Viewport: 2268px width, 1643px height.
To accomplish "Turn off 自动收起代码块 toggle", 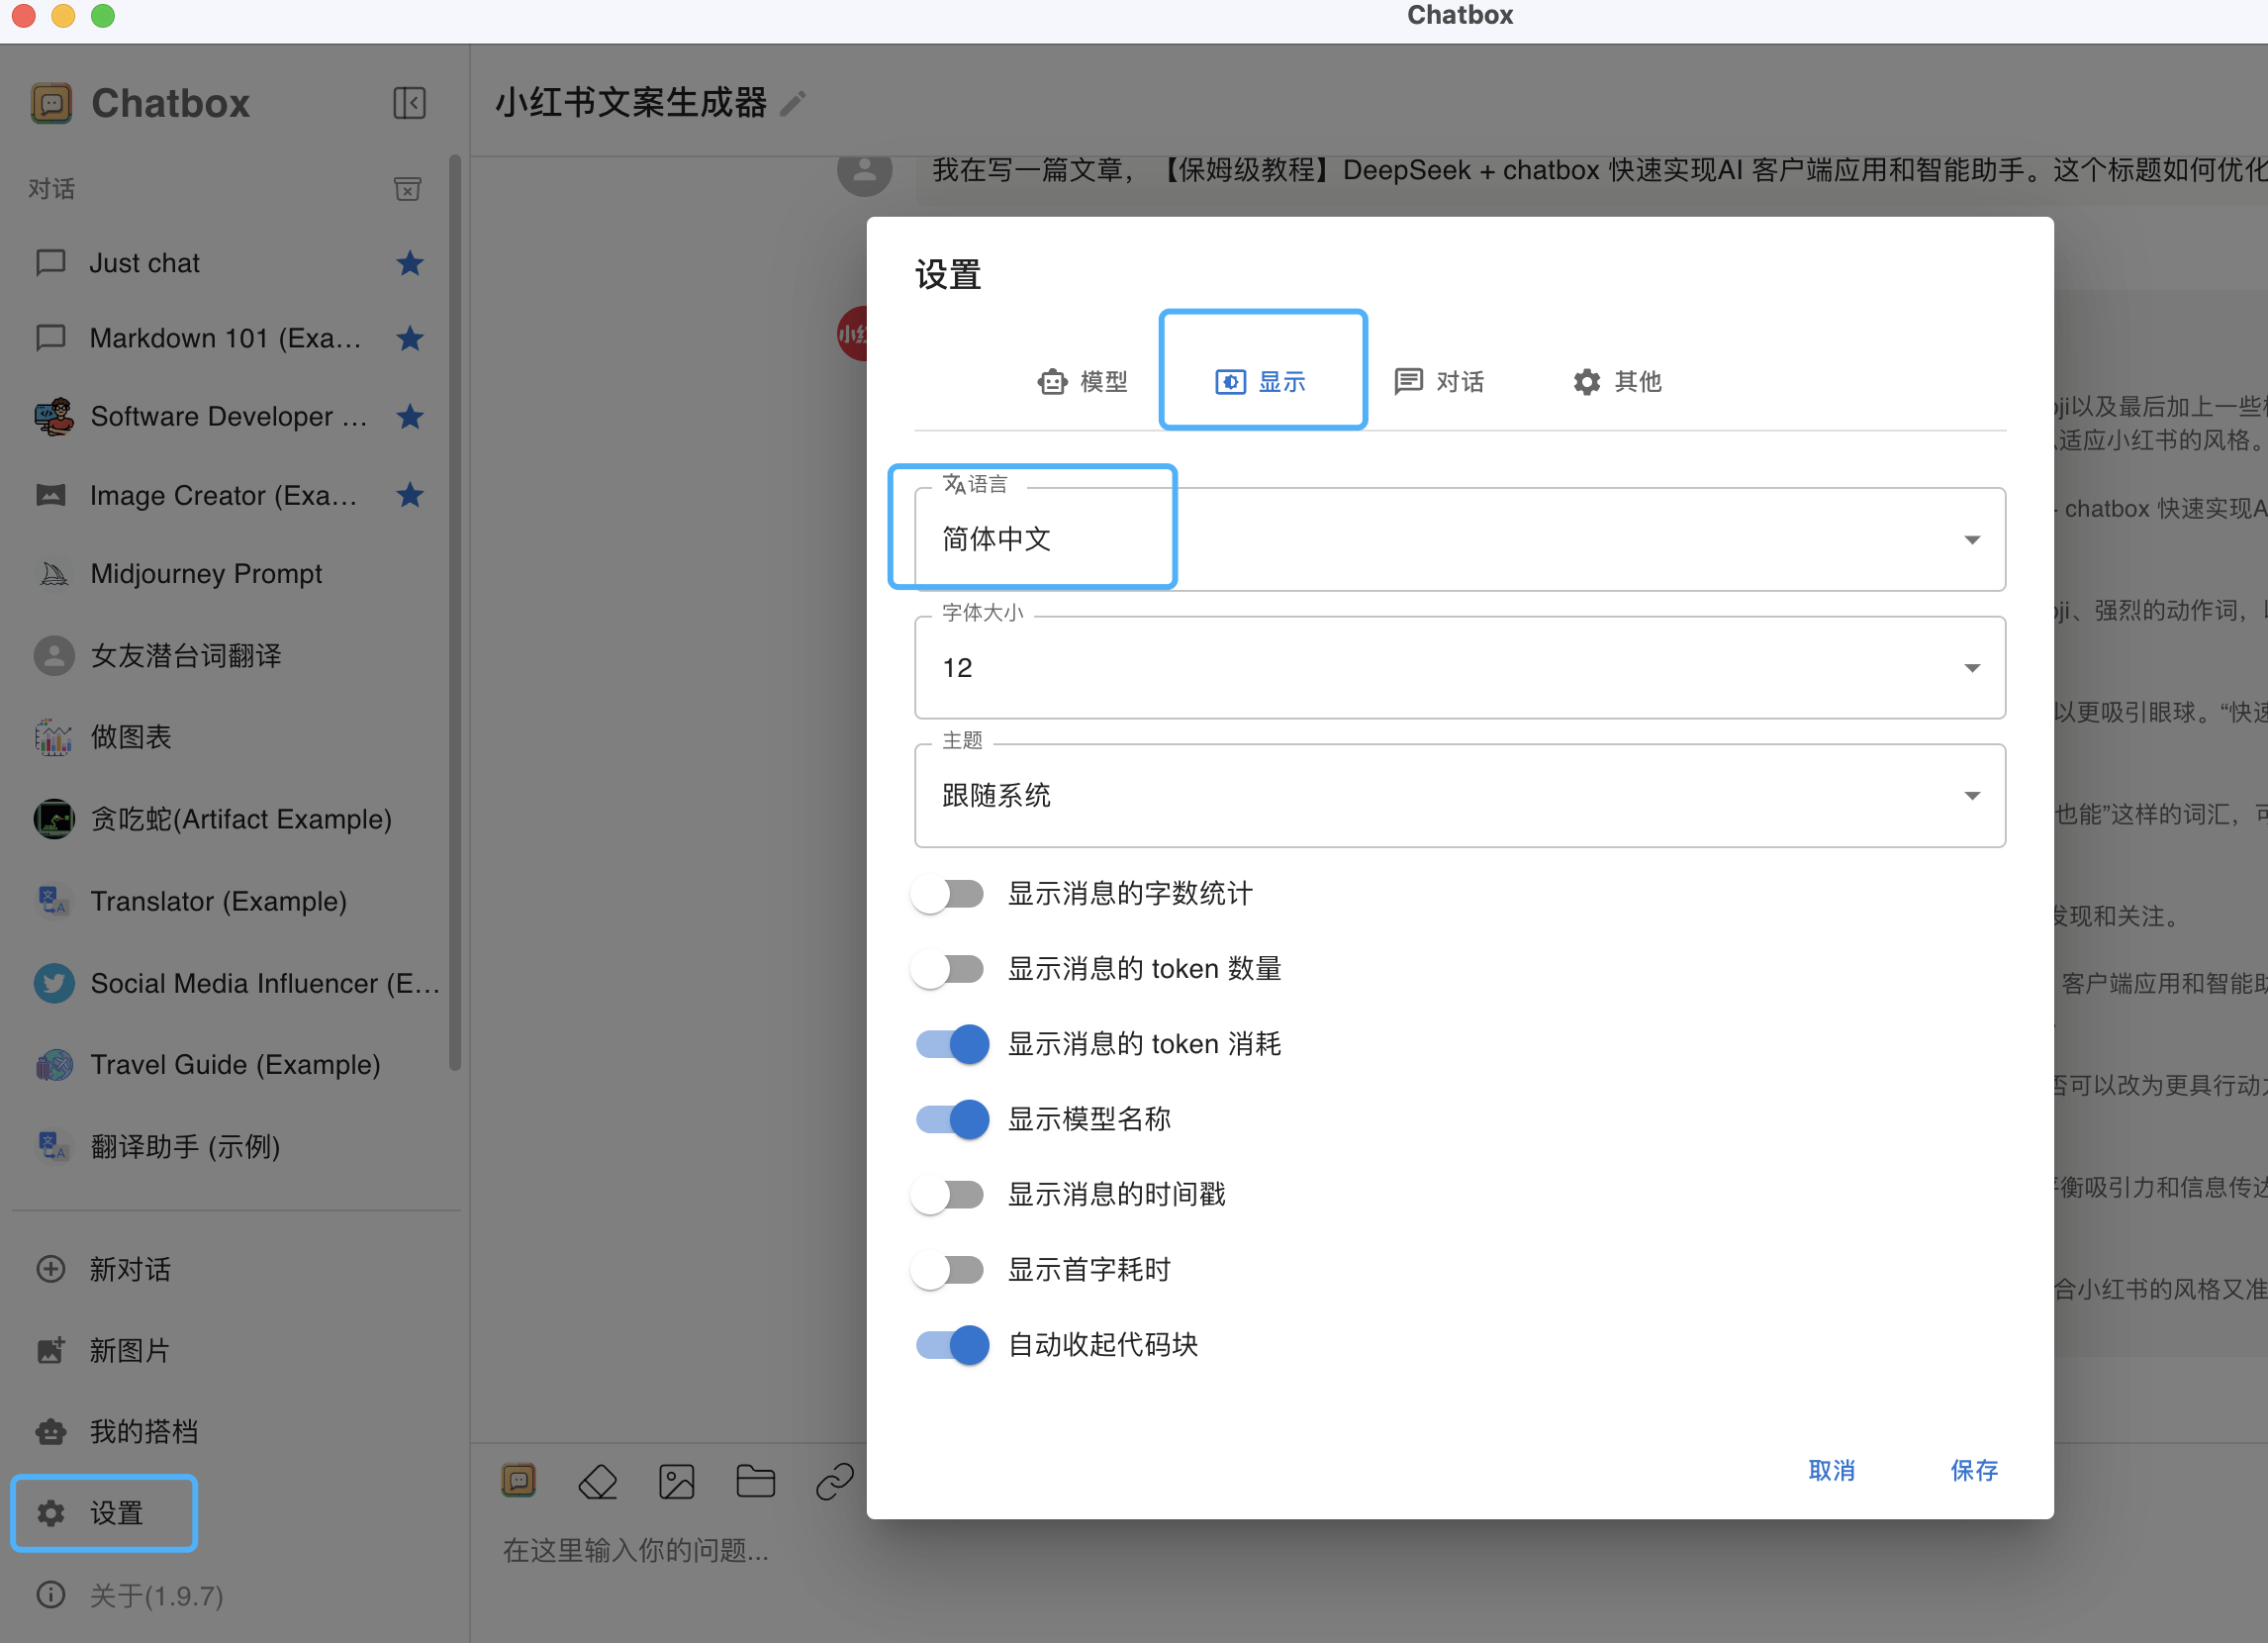I will (x=951, y=1345).
